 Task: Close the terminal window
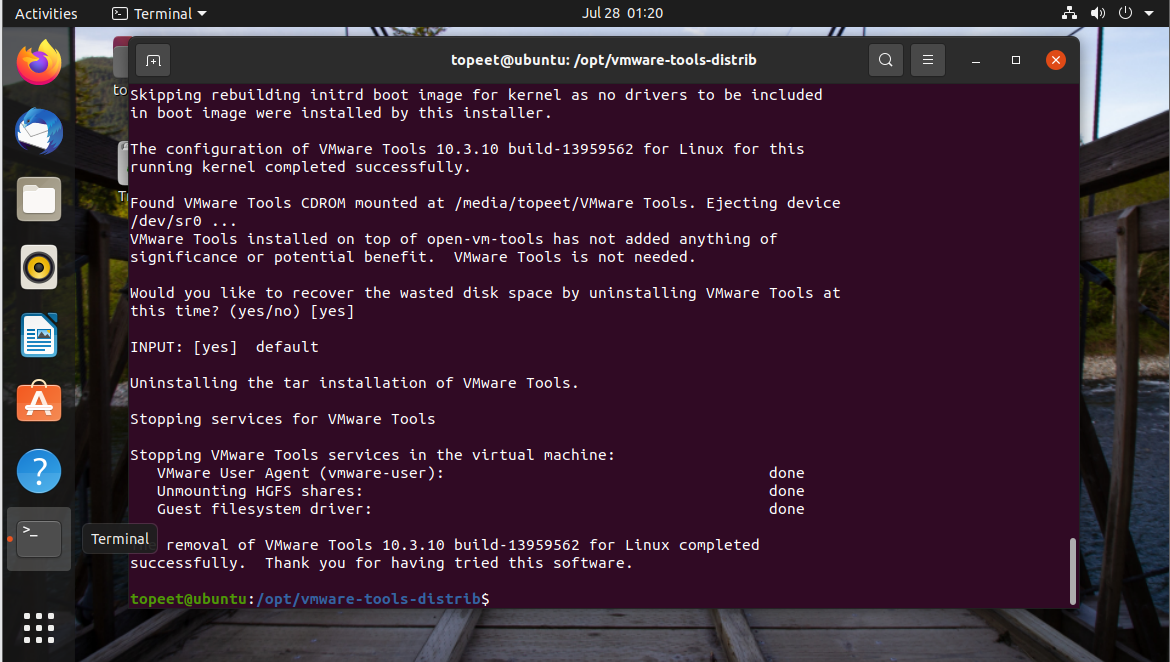(x=1056, y=60)
